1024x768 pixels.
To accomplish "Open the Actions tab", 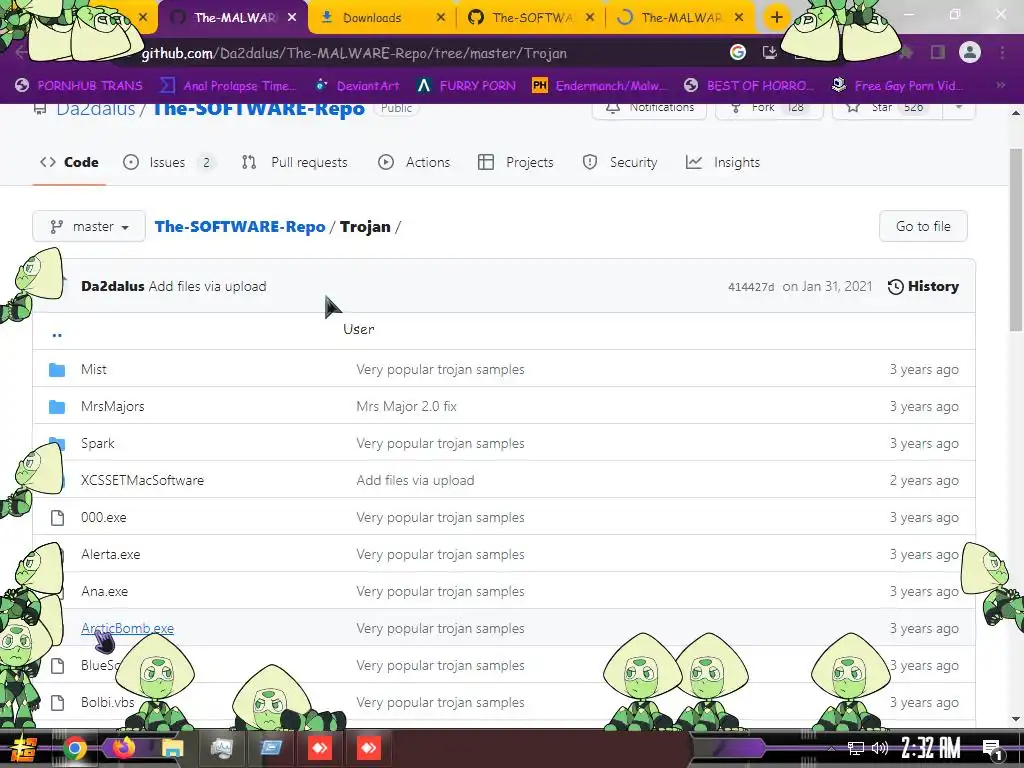I will tap(414, 162).
